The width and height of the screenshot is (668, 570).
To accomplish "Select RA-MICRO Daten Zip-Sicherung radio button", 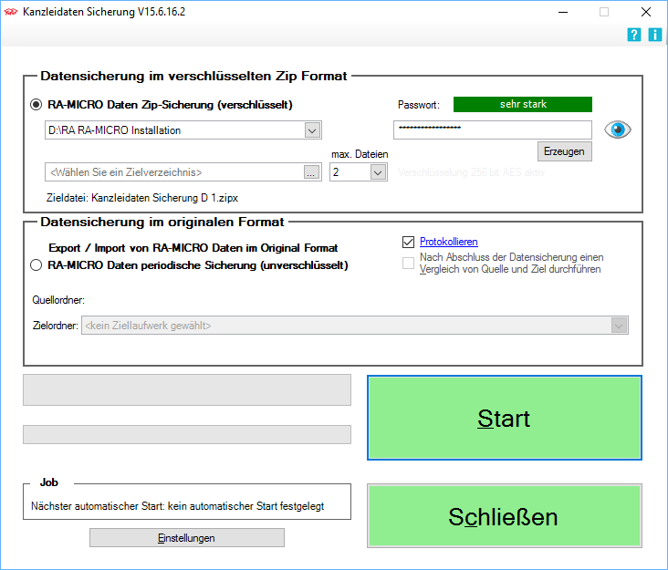I will pyautogui.click(x=36, y=104).
